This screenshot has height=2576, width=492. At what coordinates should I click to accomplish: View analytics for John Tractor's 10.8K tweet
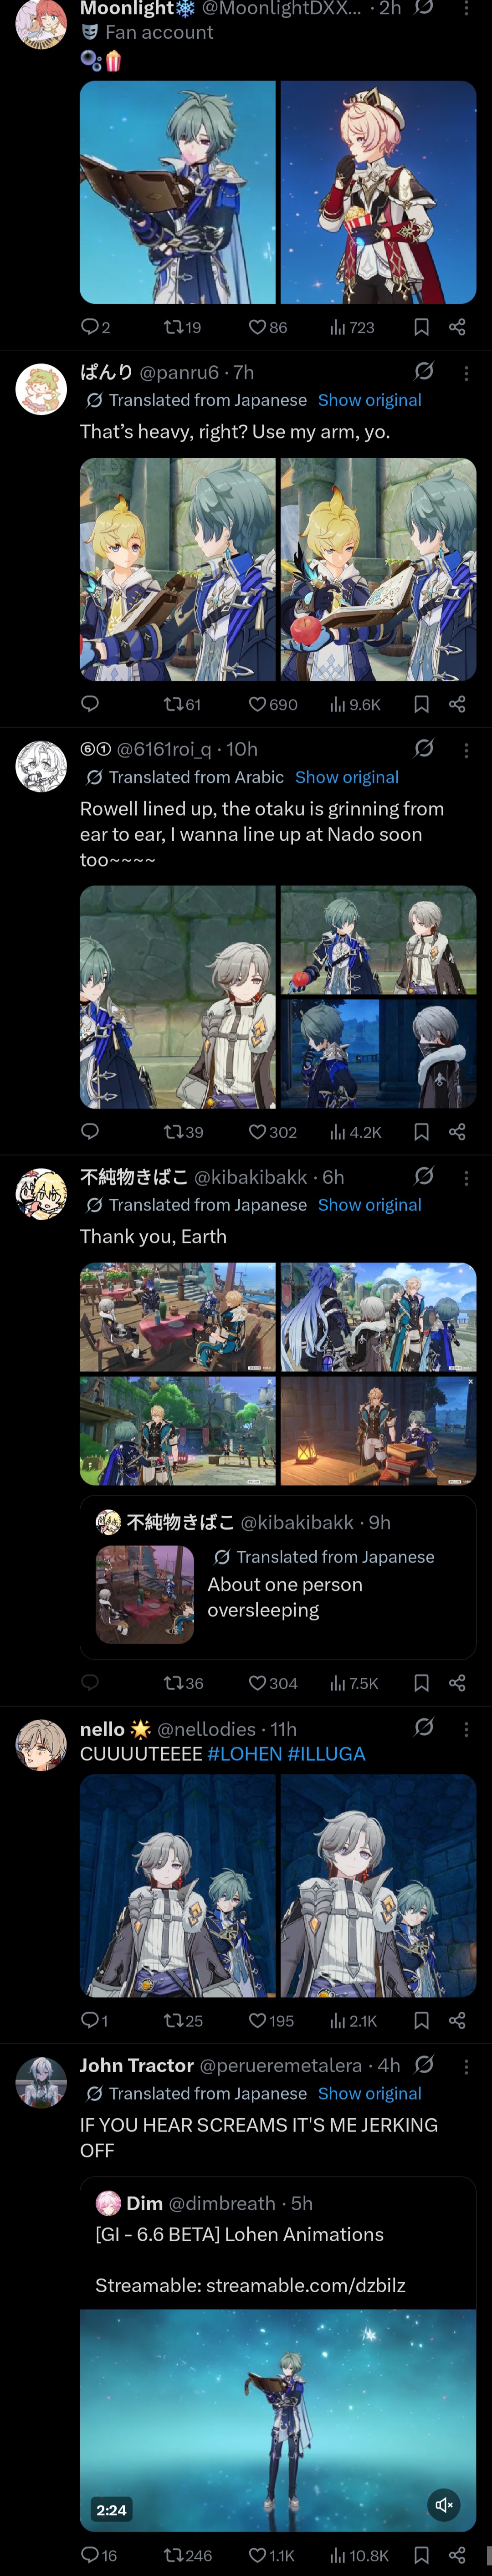(359, 2555)
